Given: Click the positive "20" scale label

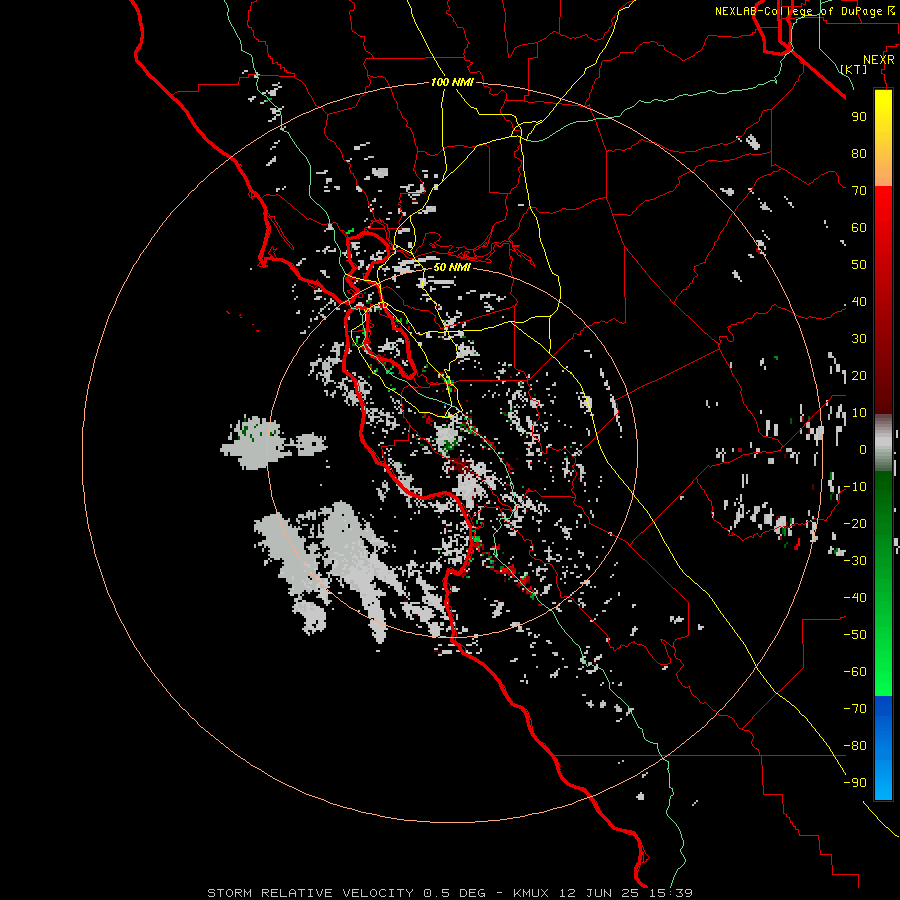Looking at the screenshot, I should [859, 376].
